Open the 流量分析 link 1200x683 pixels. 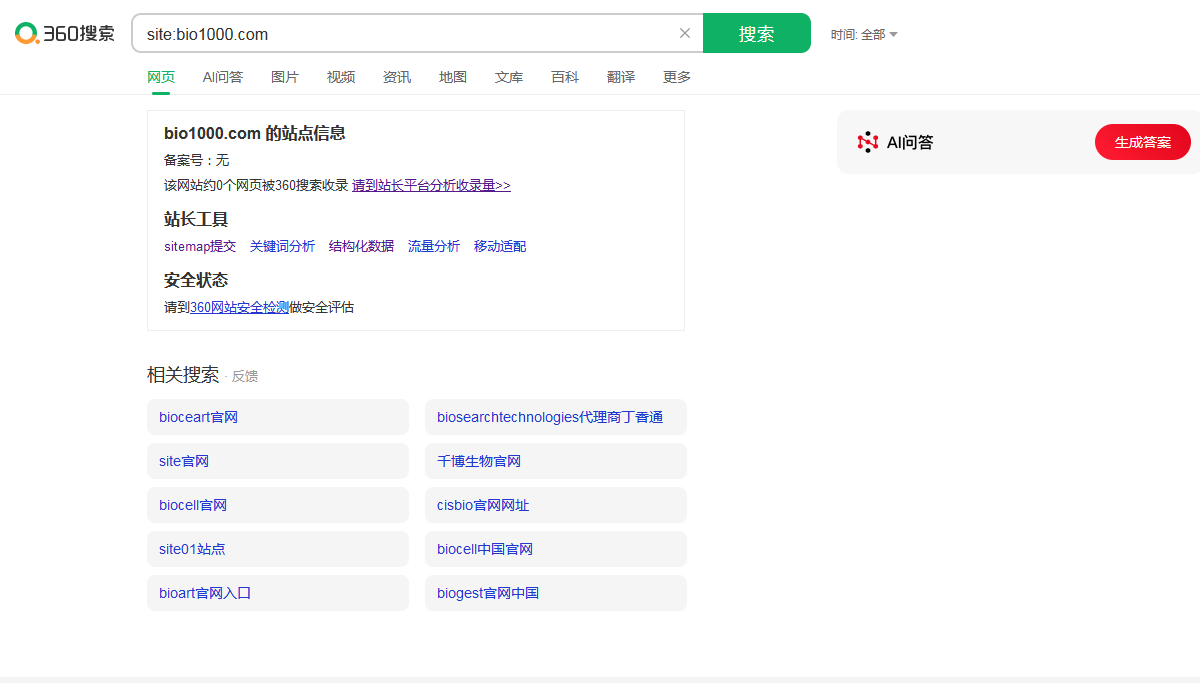pyautogui.click(x=434, y=246)
